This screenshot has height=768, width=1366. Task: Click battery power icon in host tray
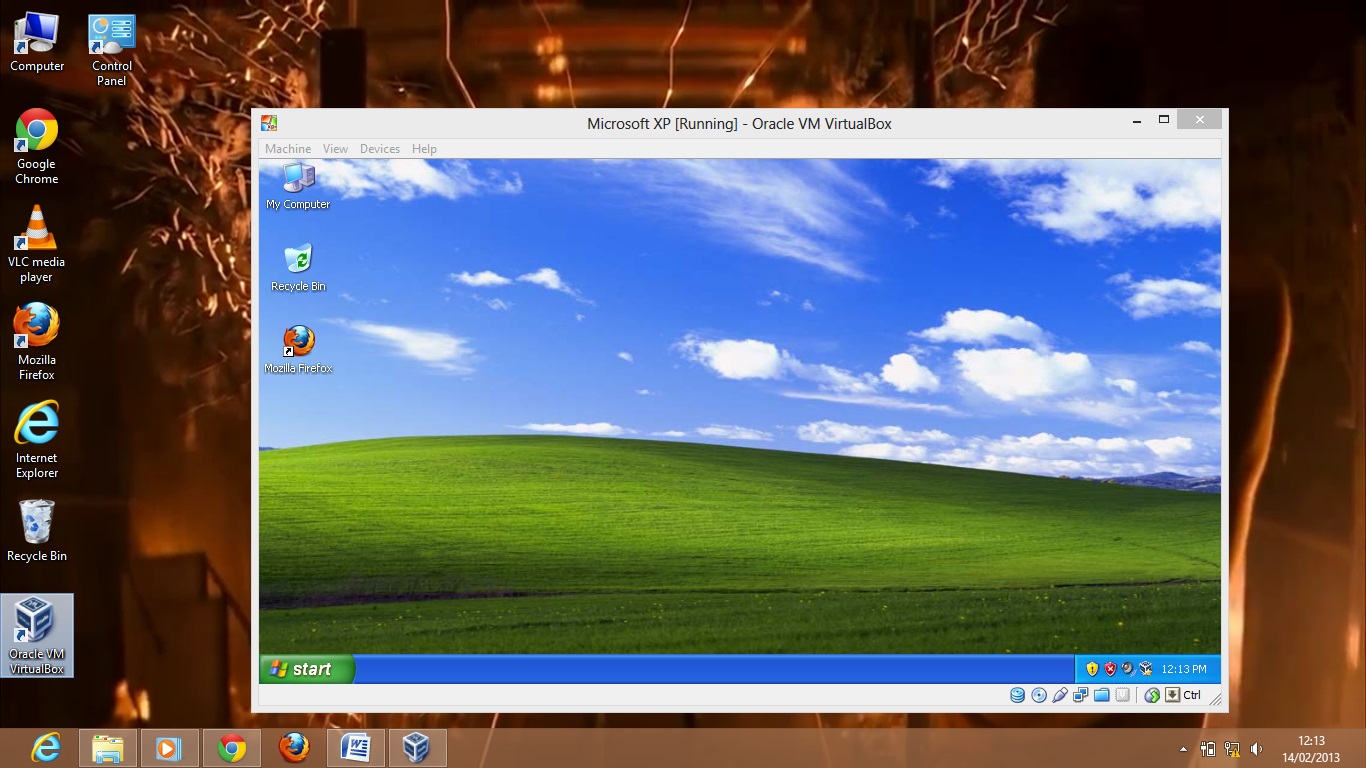pyautogui.click(x=1208, y=748)
